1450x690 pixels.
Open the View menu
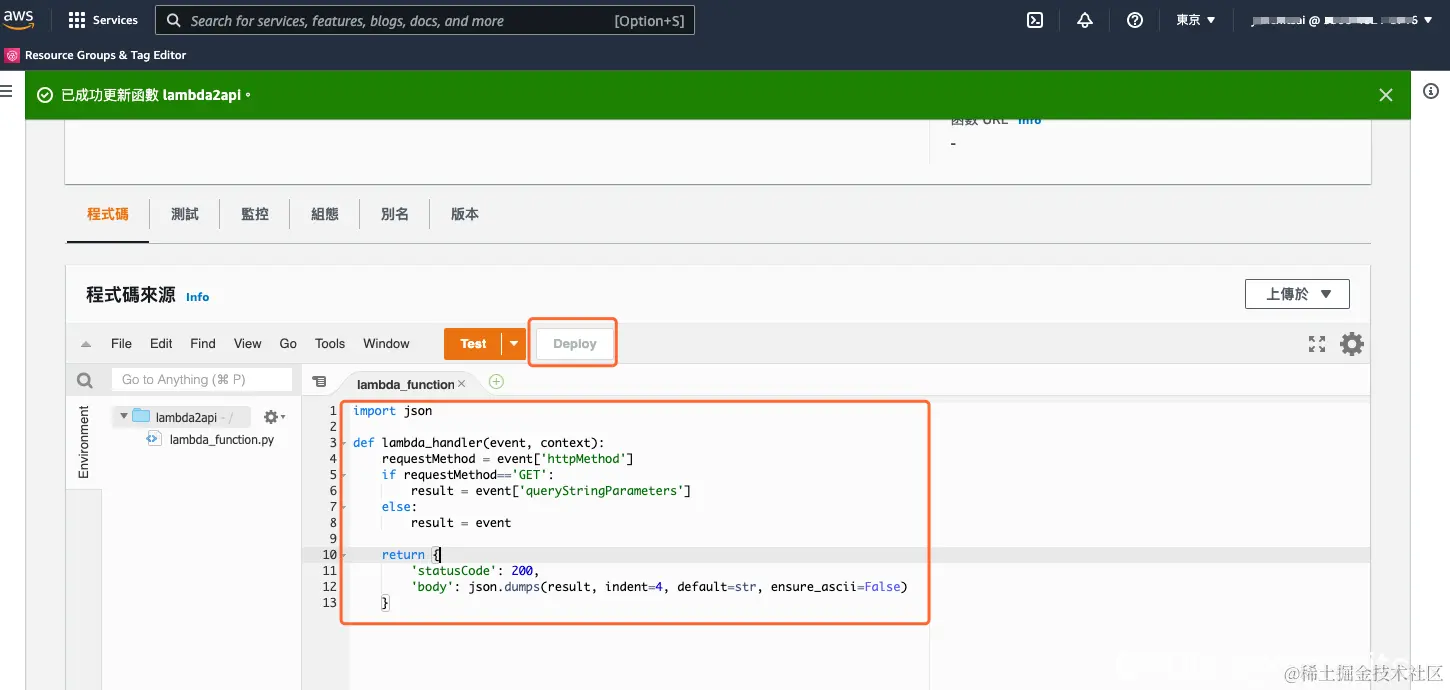pos(247,343)
